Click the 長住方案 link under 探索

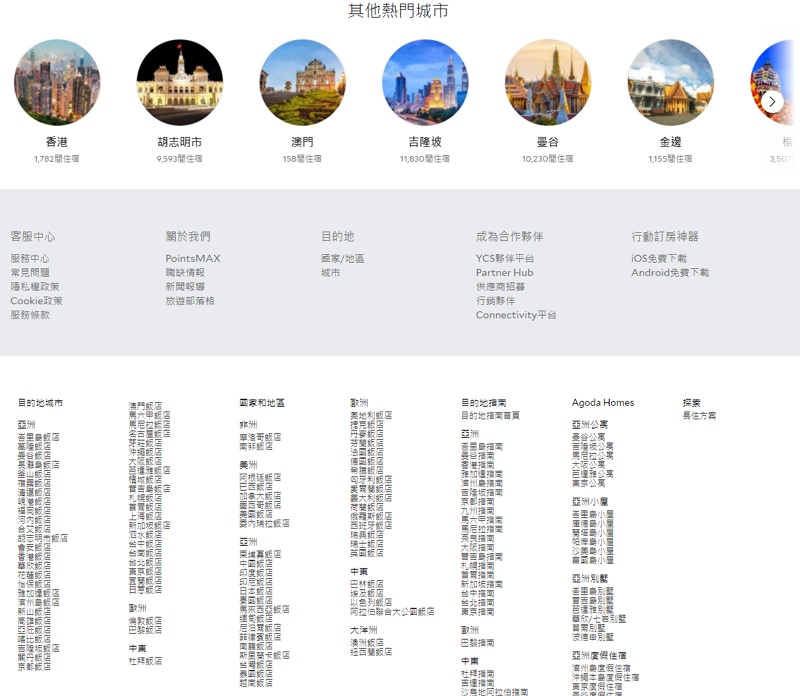coord(699,415)
